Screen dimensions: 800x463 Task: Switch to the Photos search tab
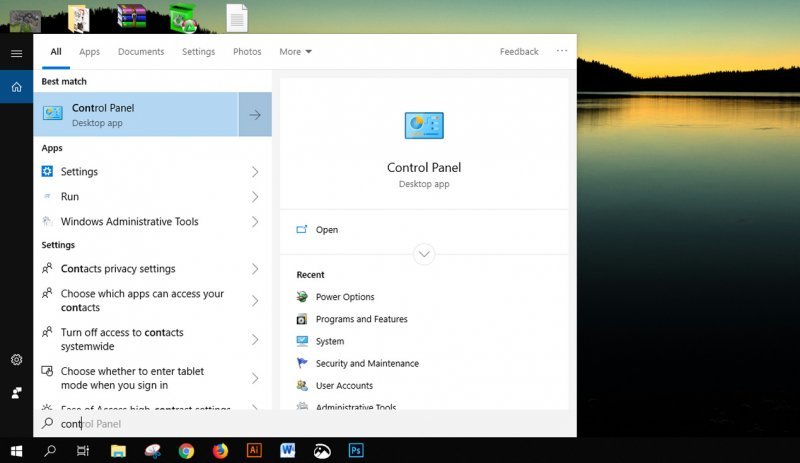(247, 52)
